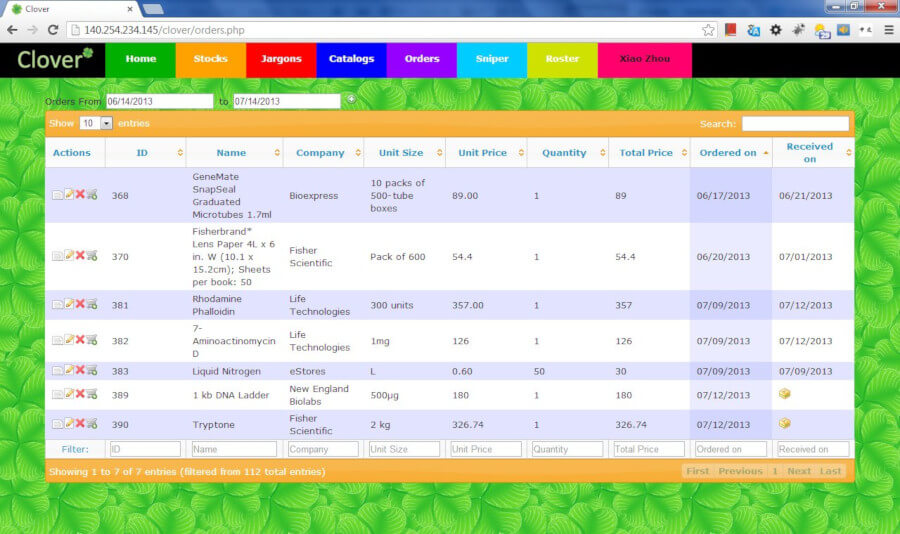Select page 1 in pagination
This screenshot has height=534, width=900.
click(x=775, y=471)
